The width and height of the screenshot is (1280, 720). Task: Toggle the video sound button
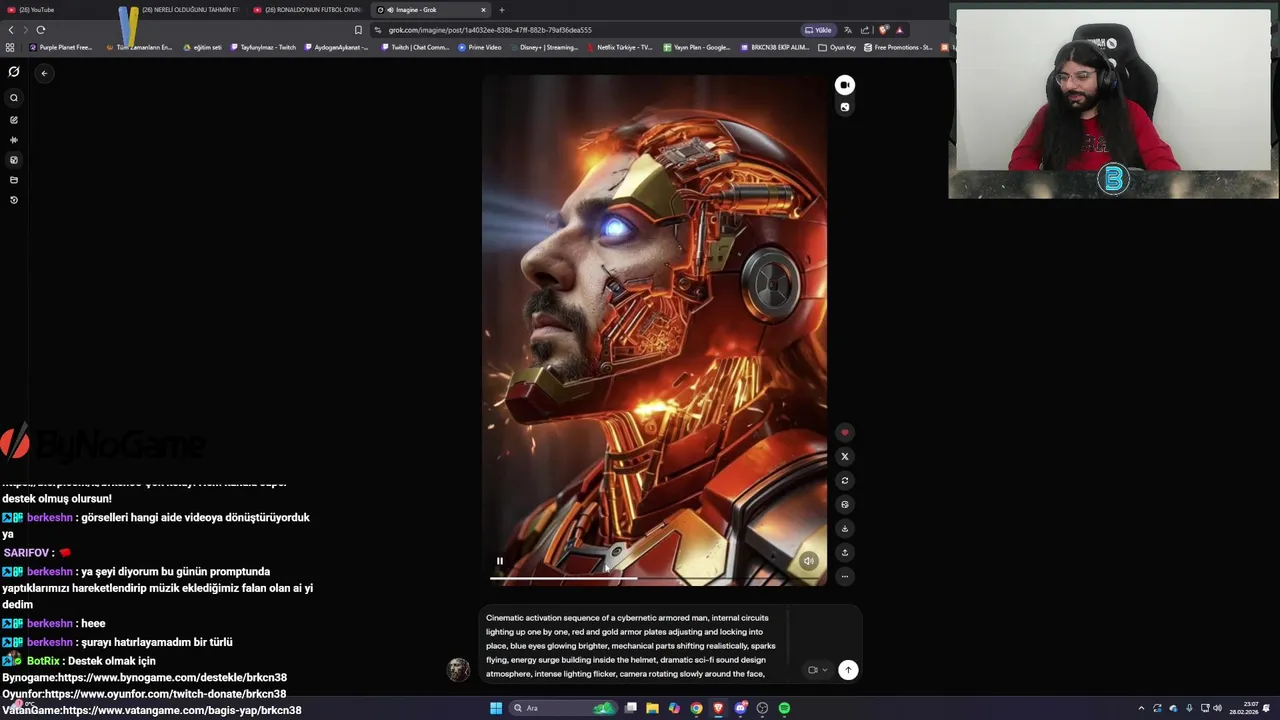pos(809,561)
